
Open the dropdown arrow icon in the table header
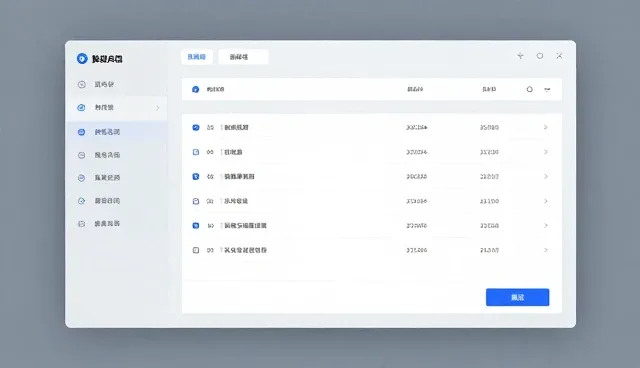coord(547,89)
